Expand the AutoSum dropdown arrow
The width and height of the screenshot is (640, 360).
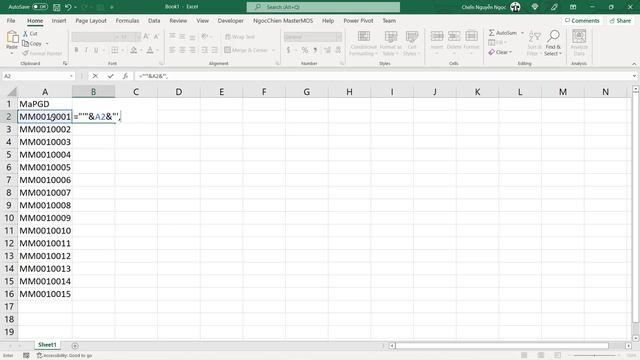point(522,33)
